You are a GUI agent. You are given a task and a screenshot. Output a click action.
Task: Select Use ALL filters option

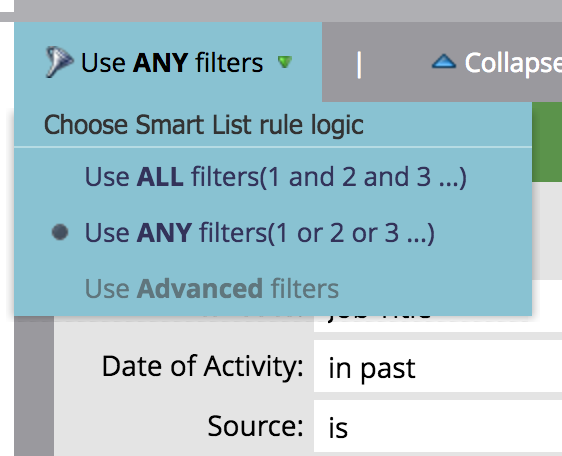pos(275,177)
